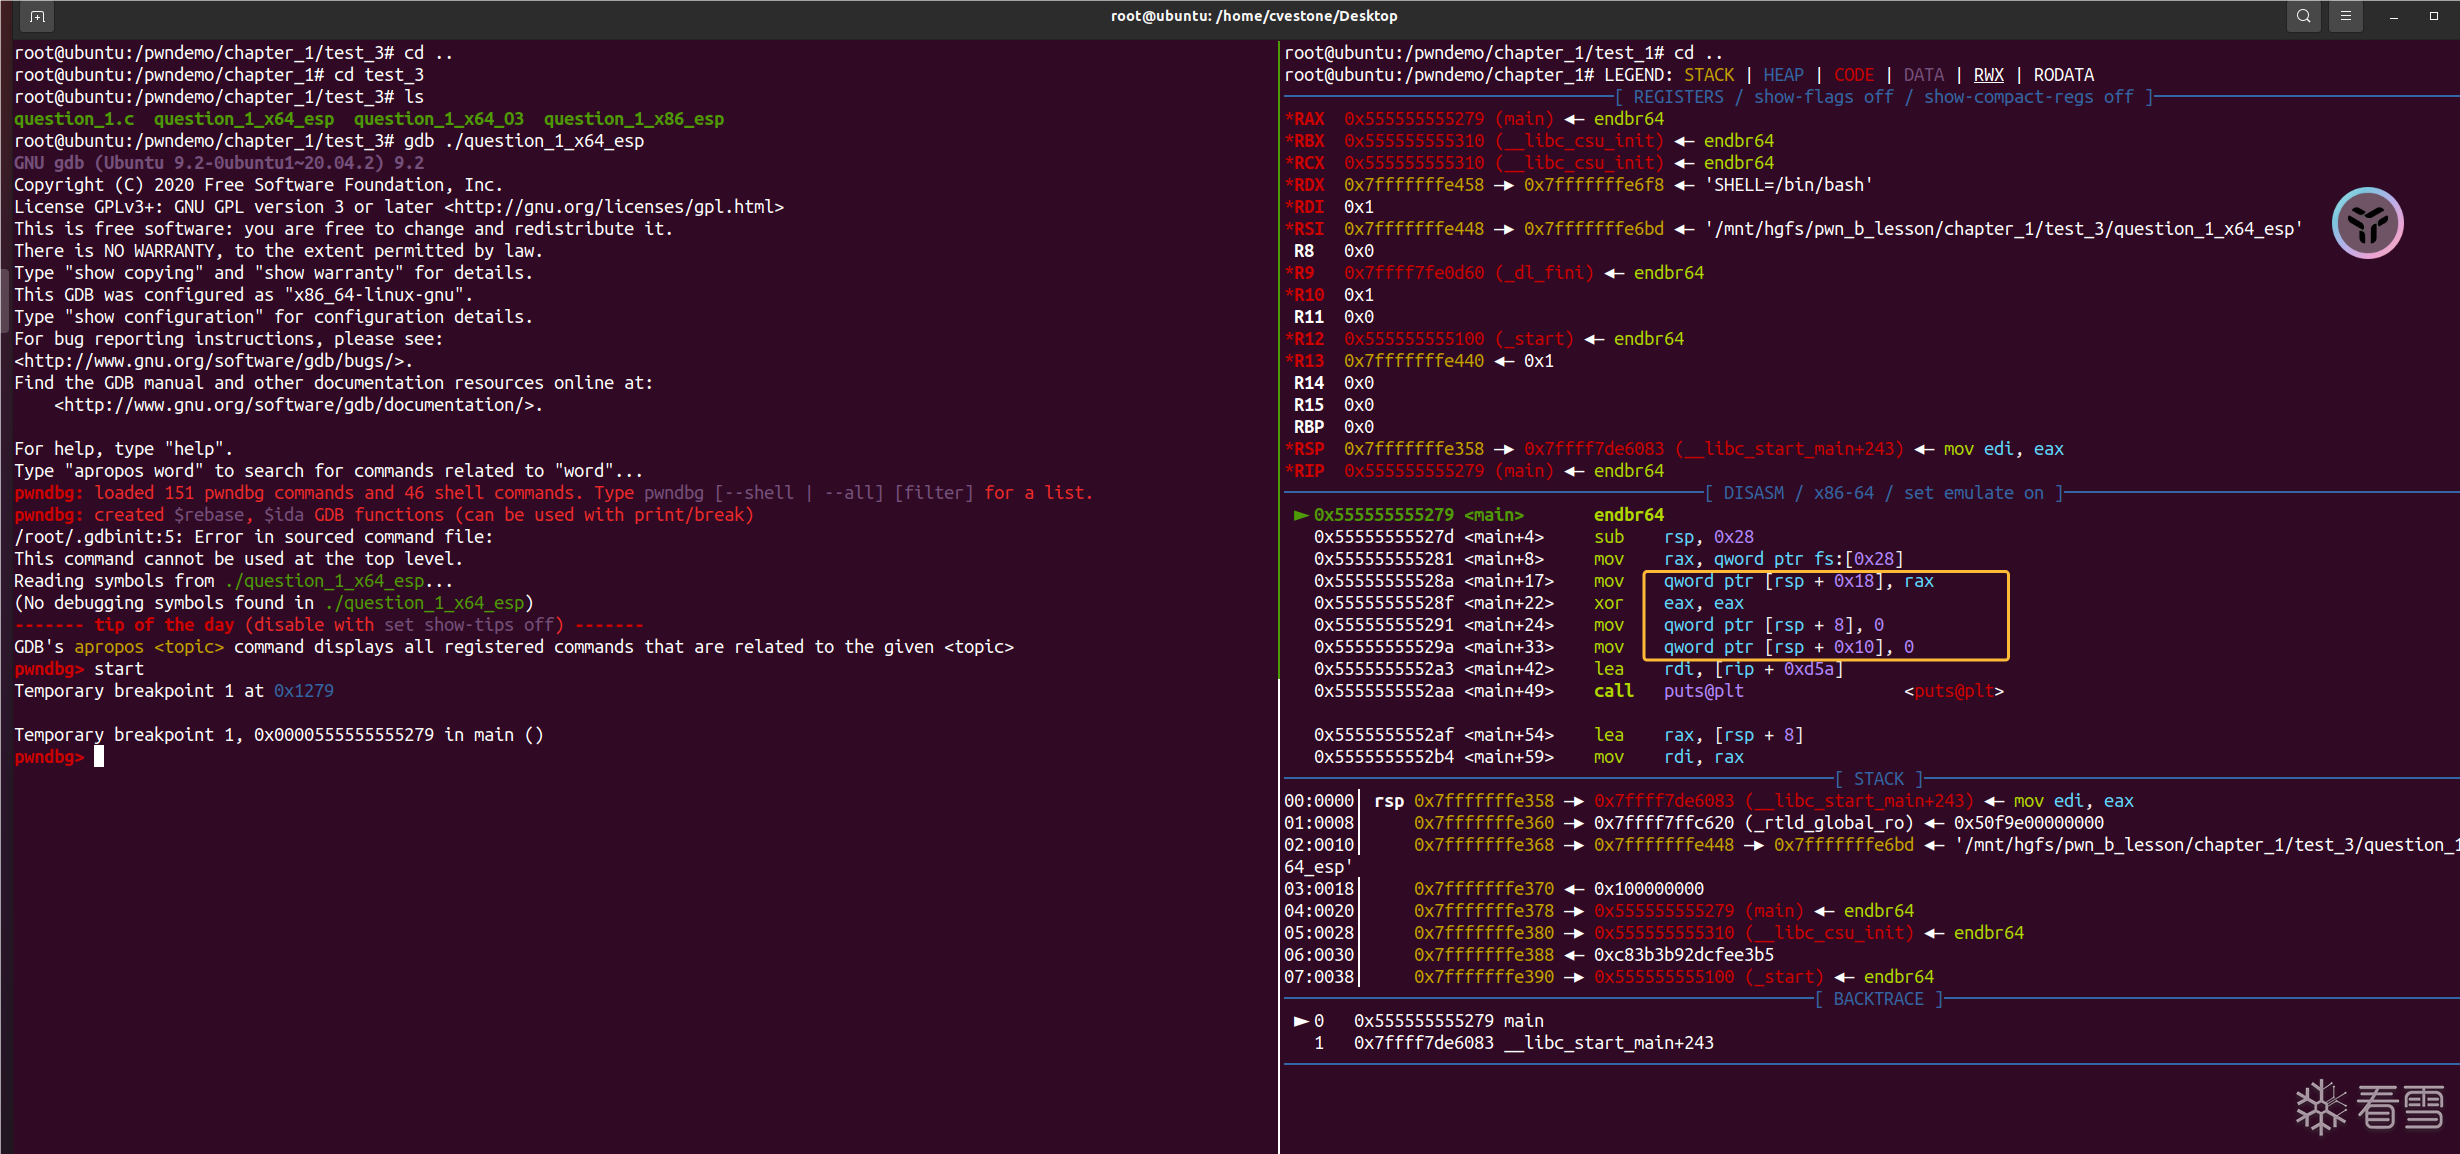Open the gnu.org gpl license link
Image resolution: width=2460 pixels, height=1154 pixels.
coord(614,207)
